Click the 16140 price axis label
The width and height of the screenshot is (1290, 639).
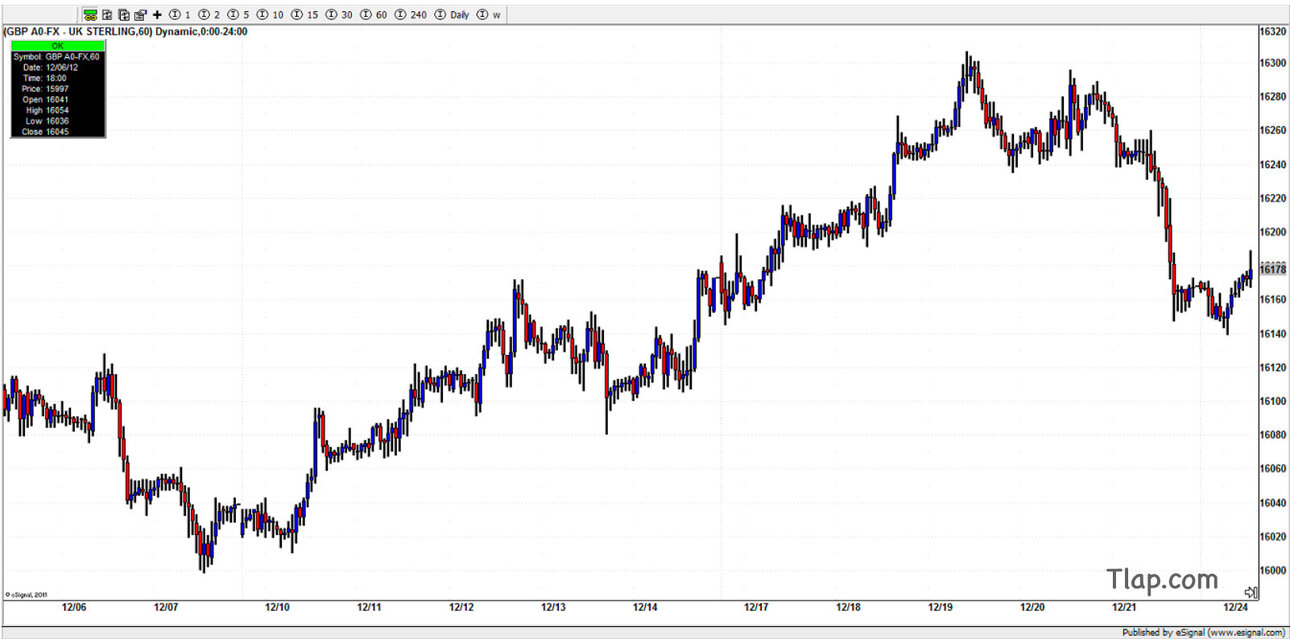click(1272, 334)
